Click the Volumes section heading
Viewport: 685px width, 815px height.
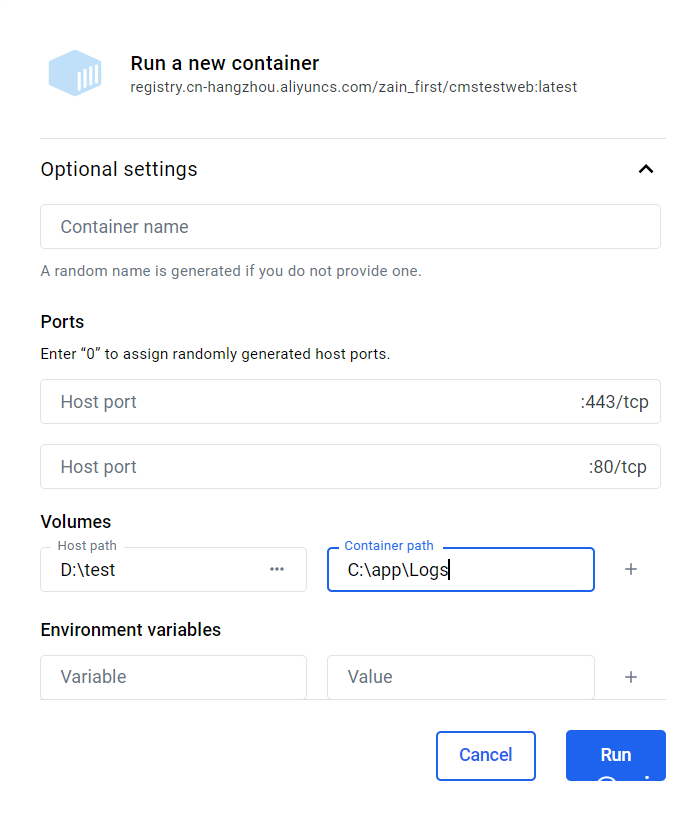click(x=76, y=521)
